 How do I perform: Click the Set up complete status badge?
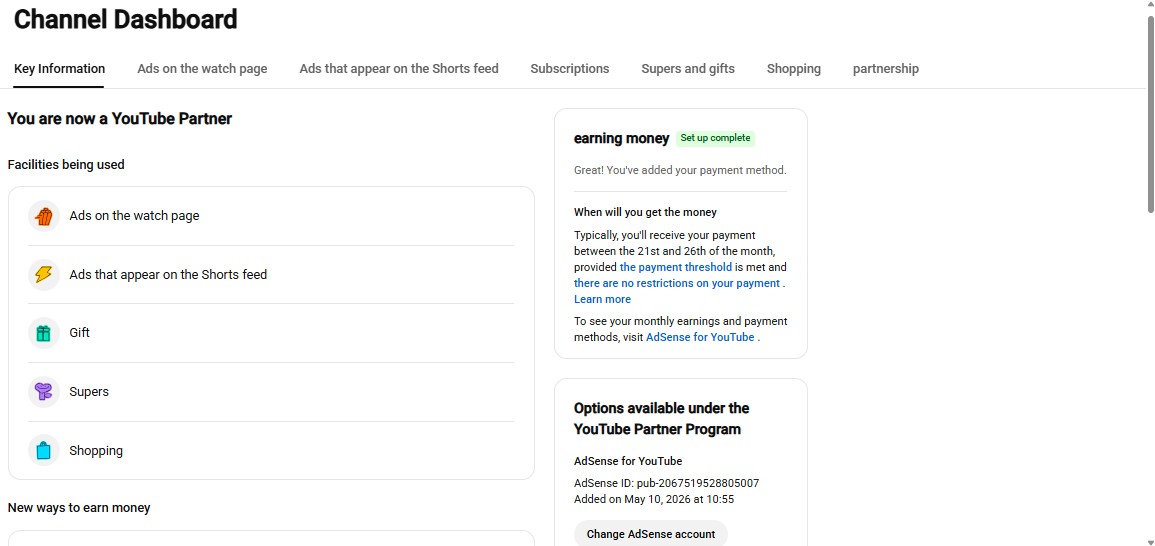click(x=715, y=138)
